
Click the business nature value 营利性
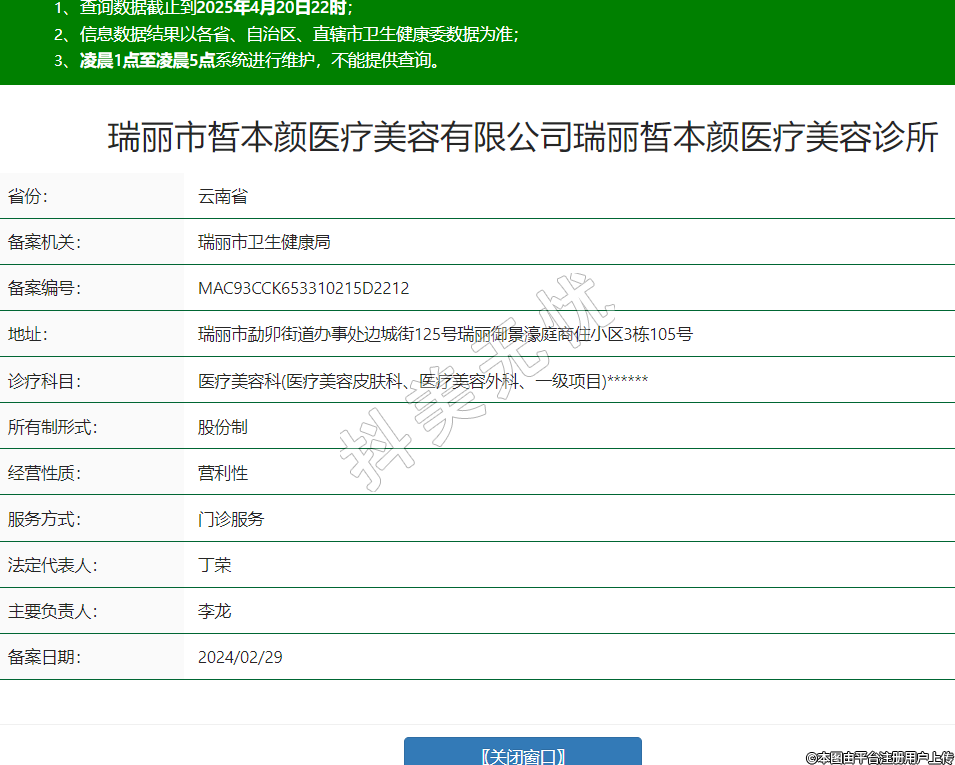click(x=223, y=473)
